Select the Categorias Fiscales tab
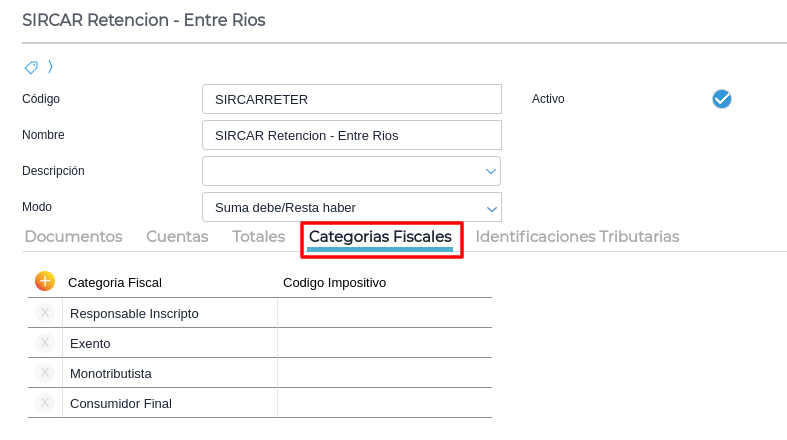The height and width of the screenshot is (440, 787). [x=380, y=237]
